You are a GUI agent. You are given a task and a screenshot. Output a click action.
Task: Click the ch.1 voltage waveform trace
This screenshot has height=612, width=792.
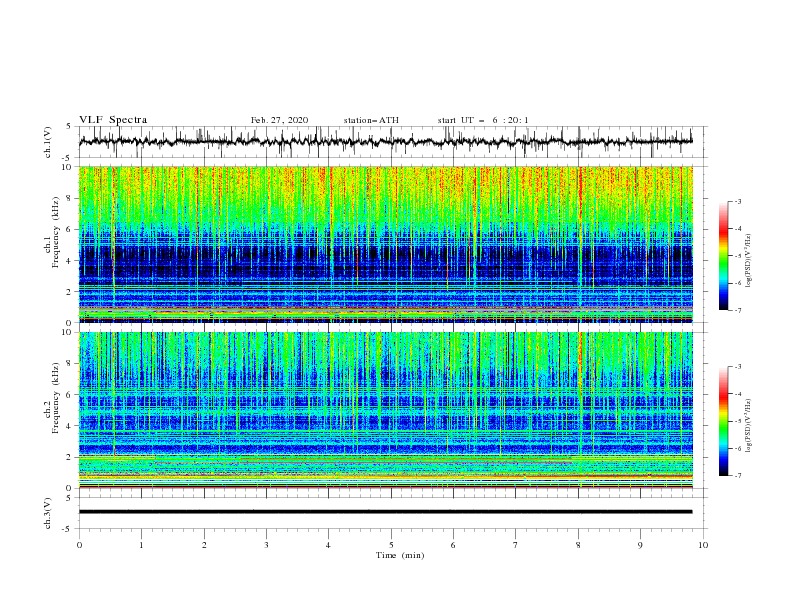(385, 142)
